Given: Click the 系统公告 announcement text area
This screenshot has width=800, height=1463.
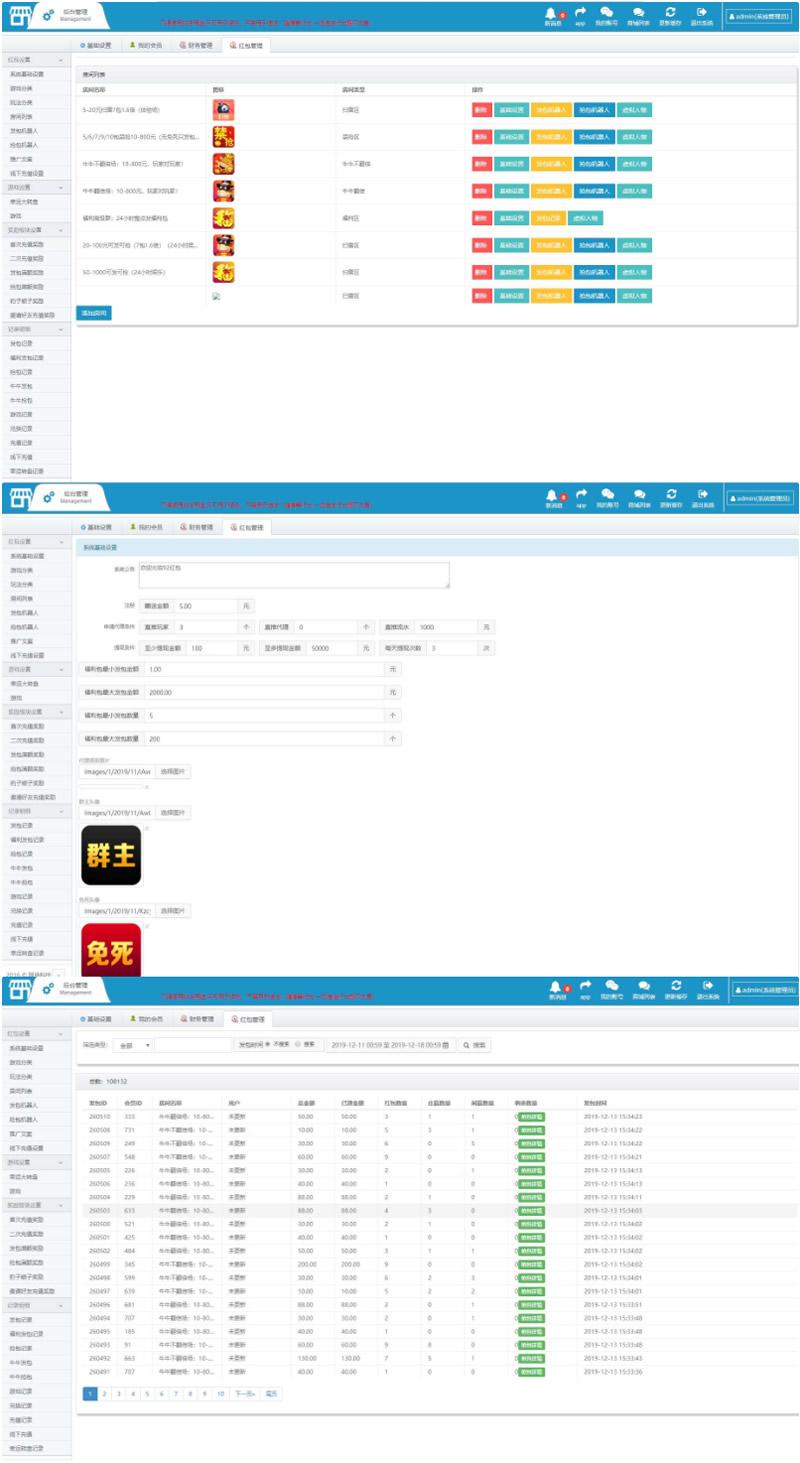Looking at the screenshot, I should tap(293, 574).
